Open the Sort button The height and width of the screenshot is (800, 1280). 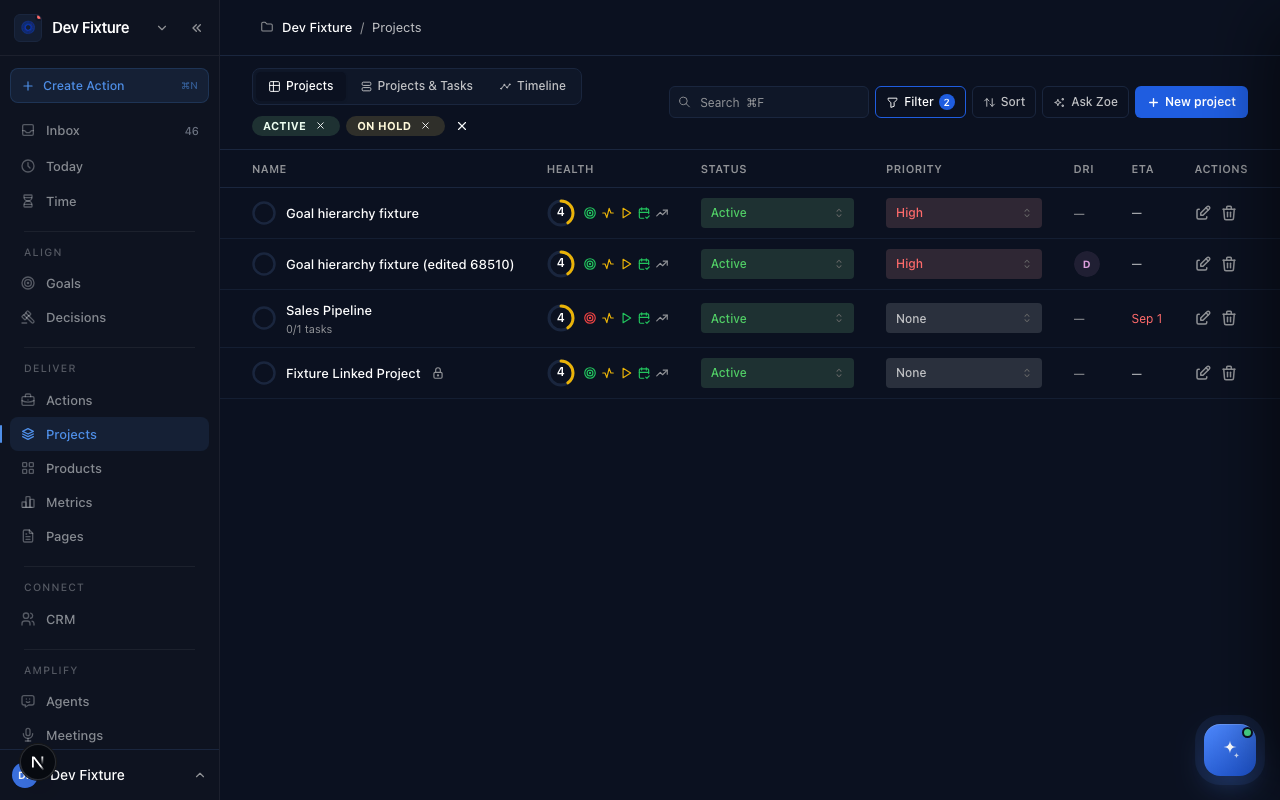(1004, 102)
